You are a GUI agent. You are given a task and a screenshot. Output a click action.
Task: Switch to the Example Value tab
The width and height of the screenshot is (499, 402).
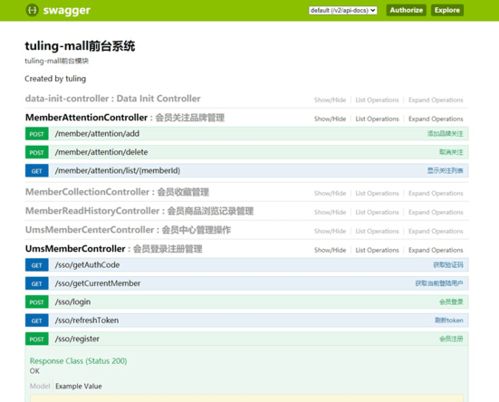pyautogui.click(x=79, y=386)
